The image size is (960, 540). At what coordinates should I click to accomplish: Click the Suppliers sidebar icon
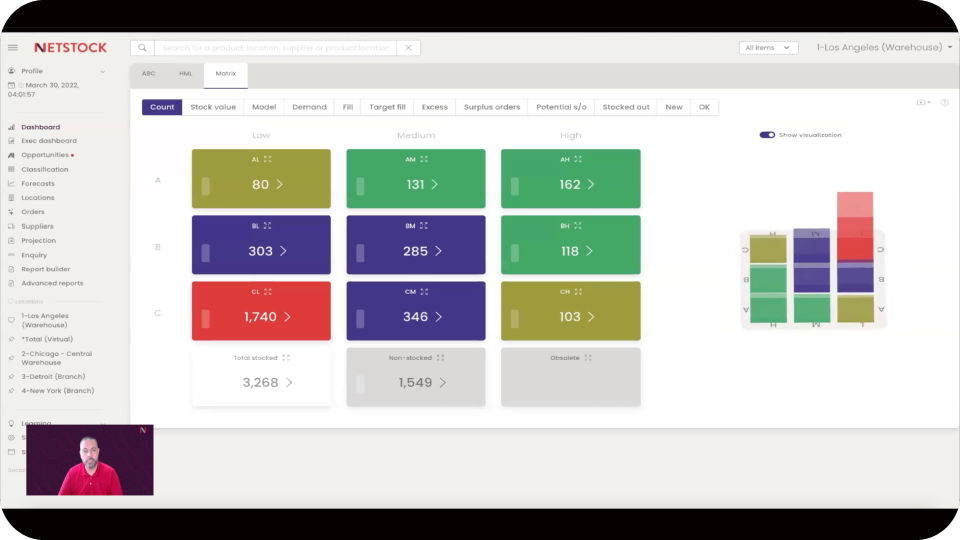[11, 227]
